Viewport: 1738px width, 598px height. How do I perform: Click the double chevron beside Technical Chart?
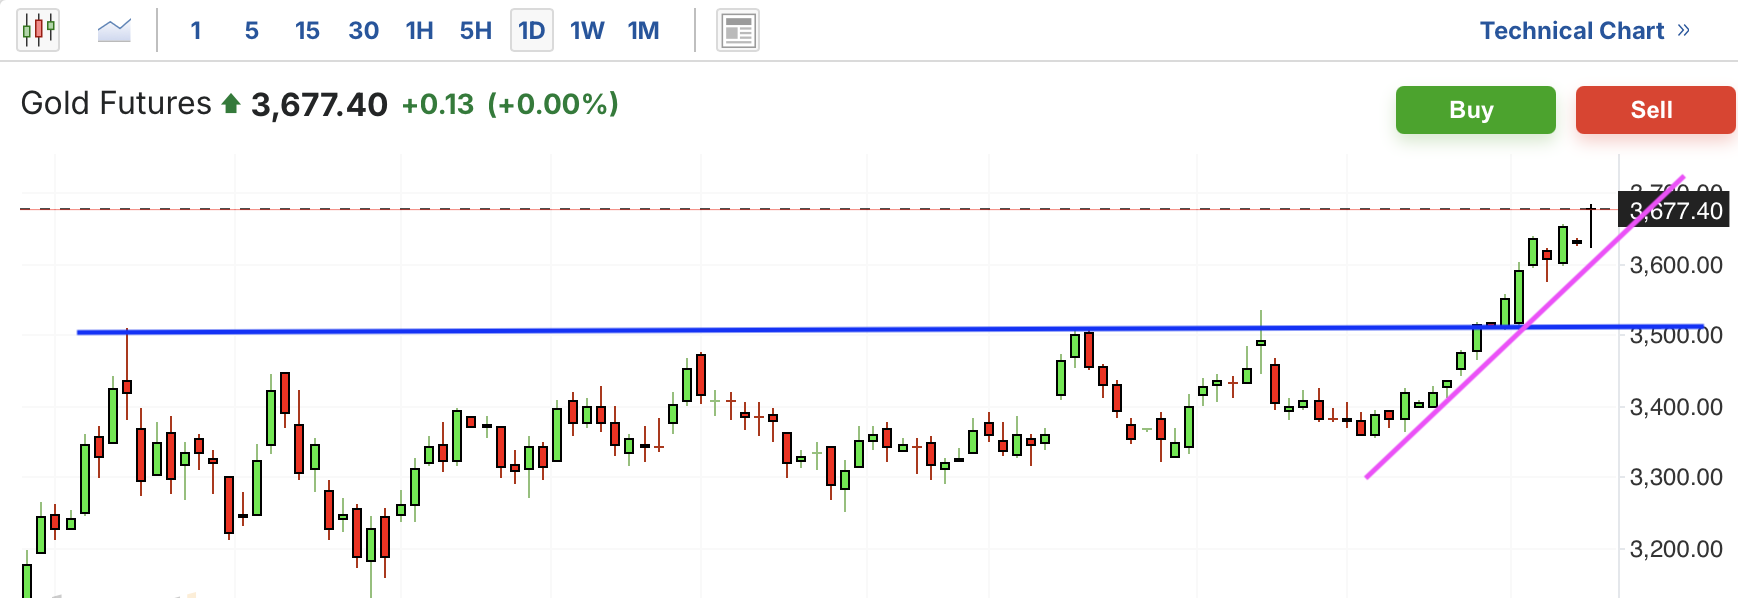(1684, 30)
